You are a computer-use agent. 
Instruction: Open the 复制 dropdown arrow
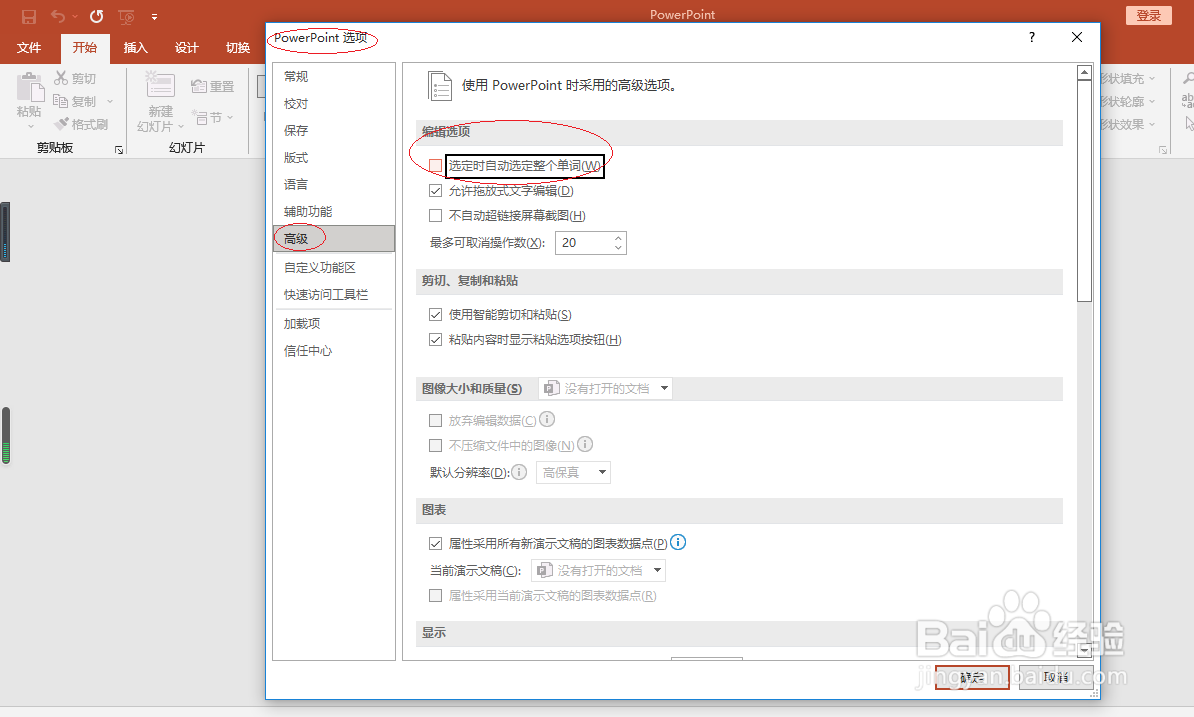110,101
